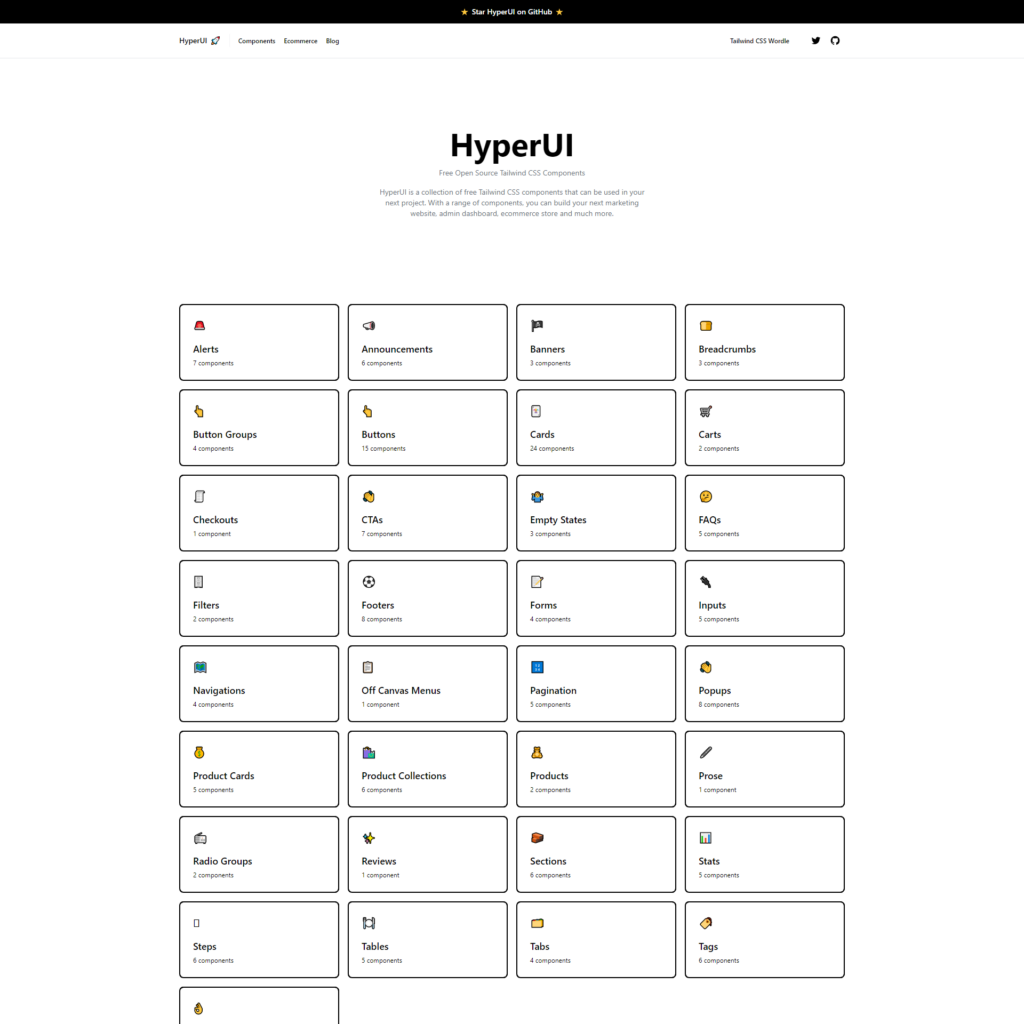
Task: Open Tailwind CSS Wordle
Action: 759,41
